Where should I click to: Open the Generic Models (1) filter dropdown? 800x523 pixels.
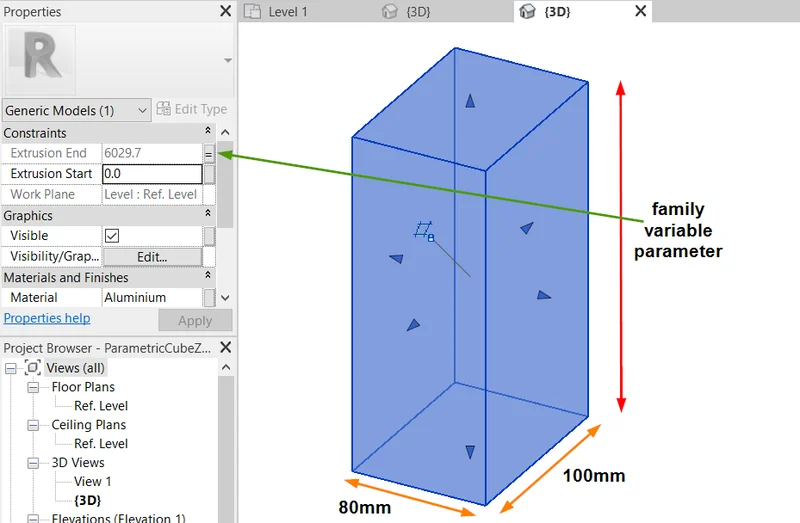[x=77, y=110]
